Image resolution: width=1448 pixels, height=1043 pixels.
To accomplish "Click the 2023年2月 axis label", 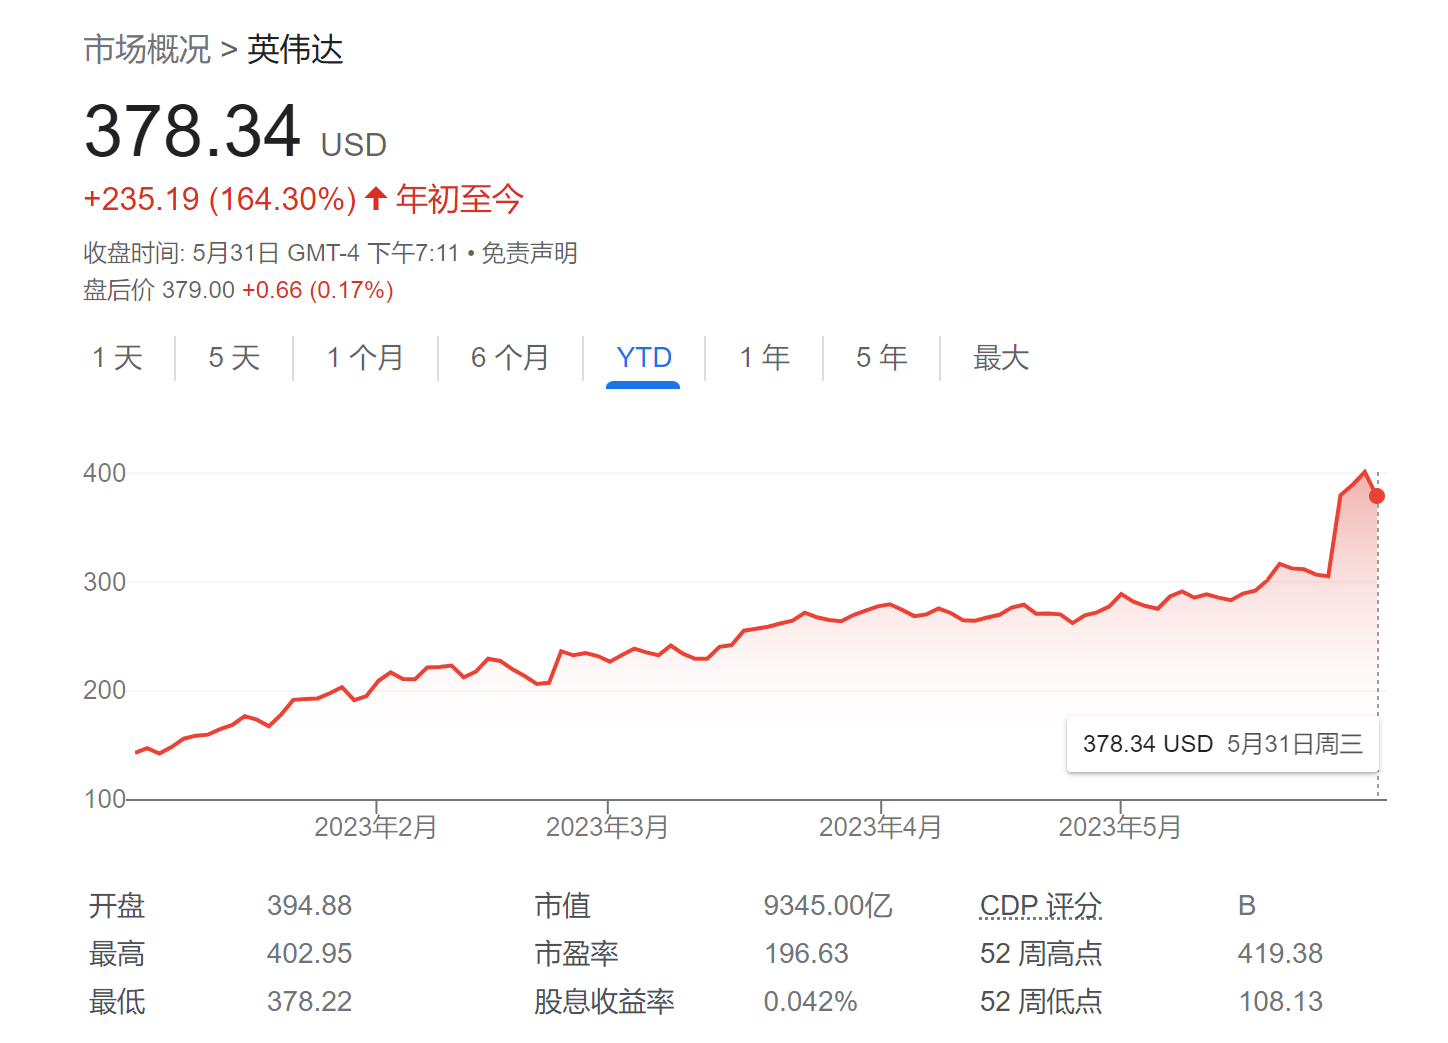I will [376, 827].
